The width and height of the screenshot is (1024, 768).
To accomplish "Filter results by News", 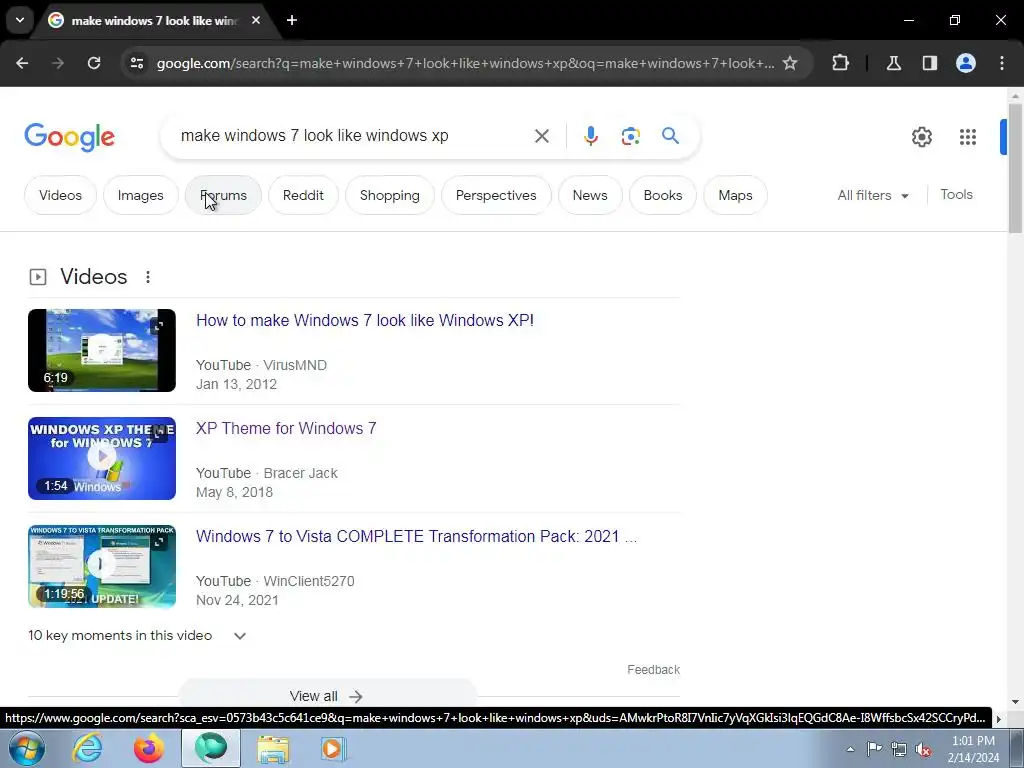I will coord(590,195).
